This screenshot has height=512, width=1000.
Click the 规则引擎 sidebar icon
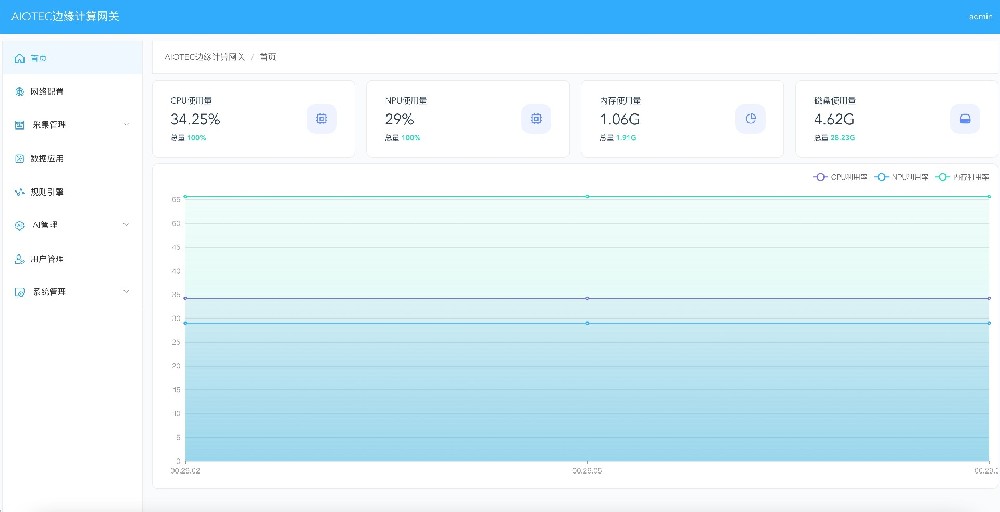(x=20, y=192)
